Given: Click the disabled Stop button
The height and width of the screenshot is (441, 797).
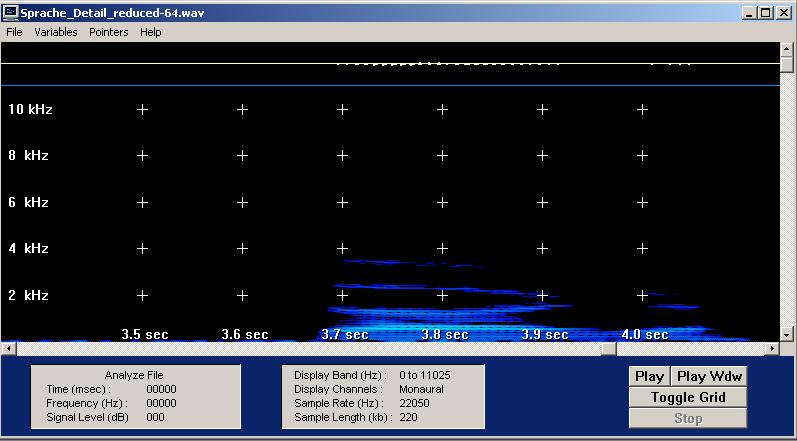Looking at the screenshot, I should 688,419.
